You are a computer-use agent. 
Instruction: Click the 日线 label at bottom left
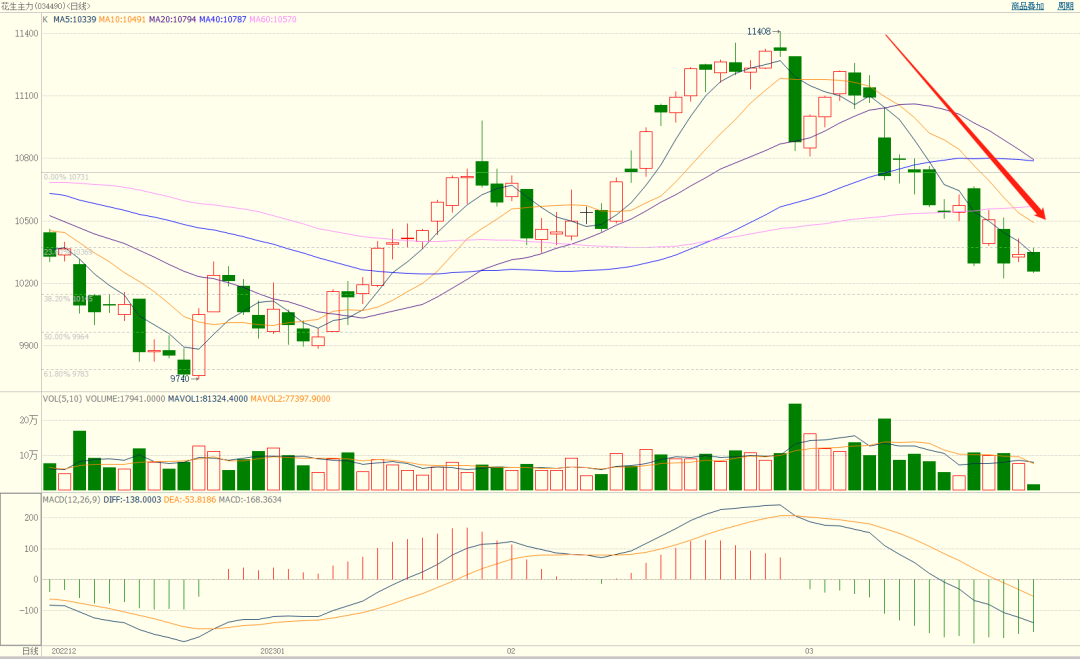30,651
